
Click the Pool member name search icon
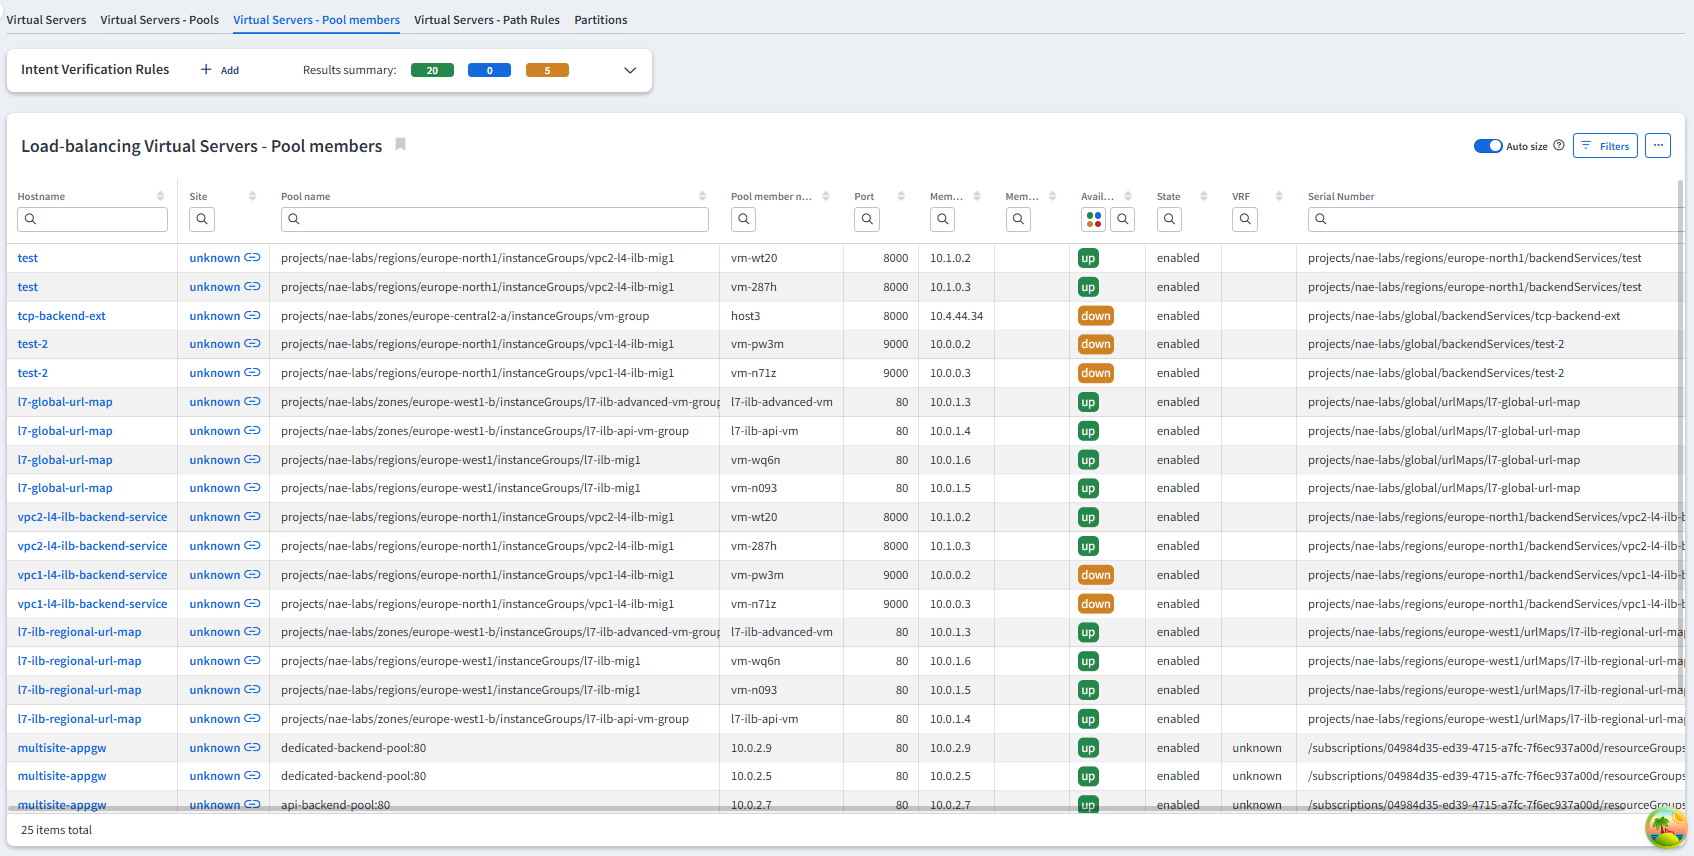743,219
